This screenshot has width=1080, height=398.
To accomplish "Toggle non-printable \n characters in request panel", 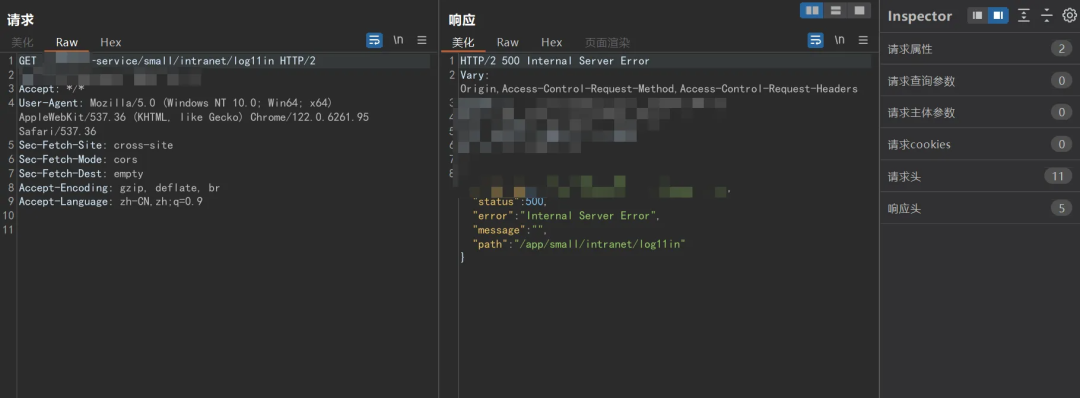I will (x=398, y=40).
